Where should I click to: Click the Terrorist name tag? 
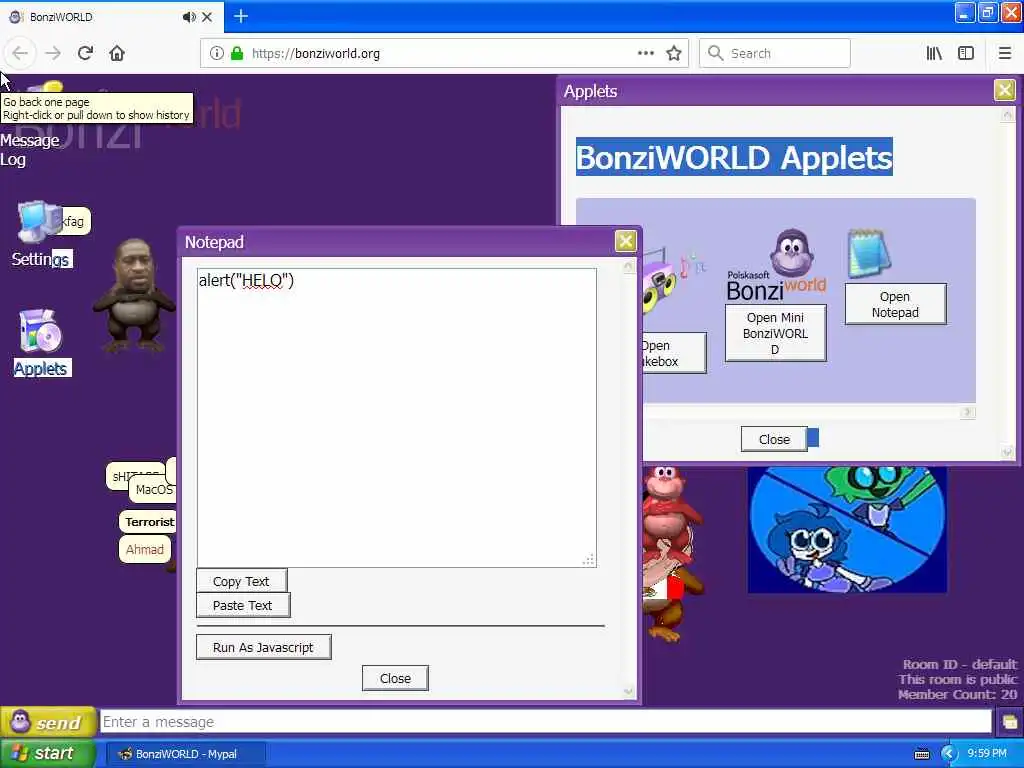click(148, 522)
